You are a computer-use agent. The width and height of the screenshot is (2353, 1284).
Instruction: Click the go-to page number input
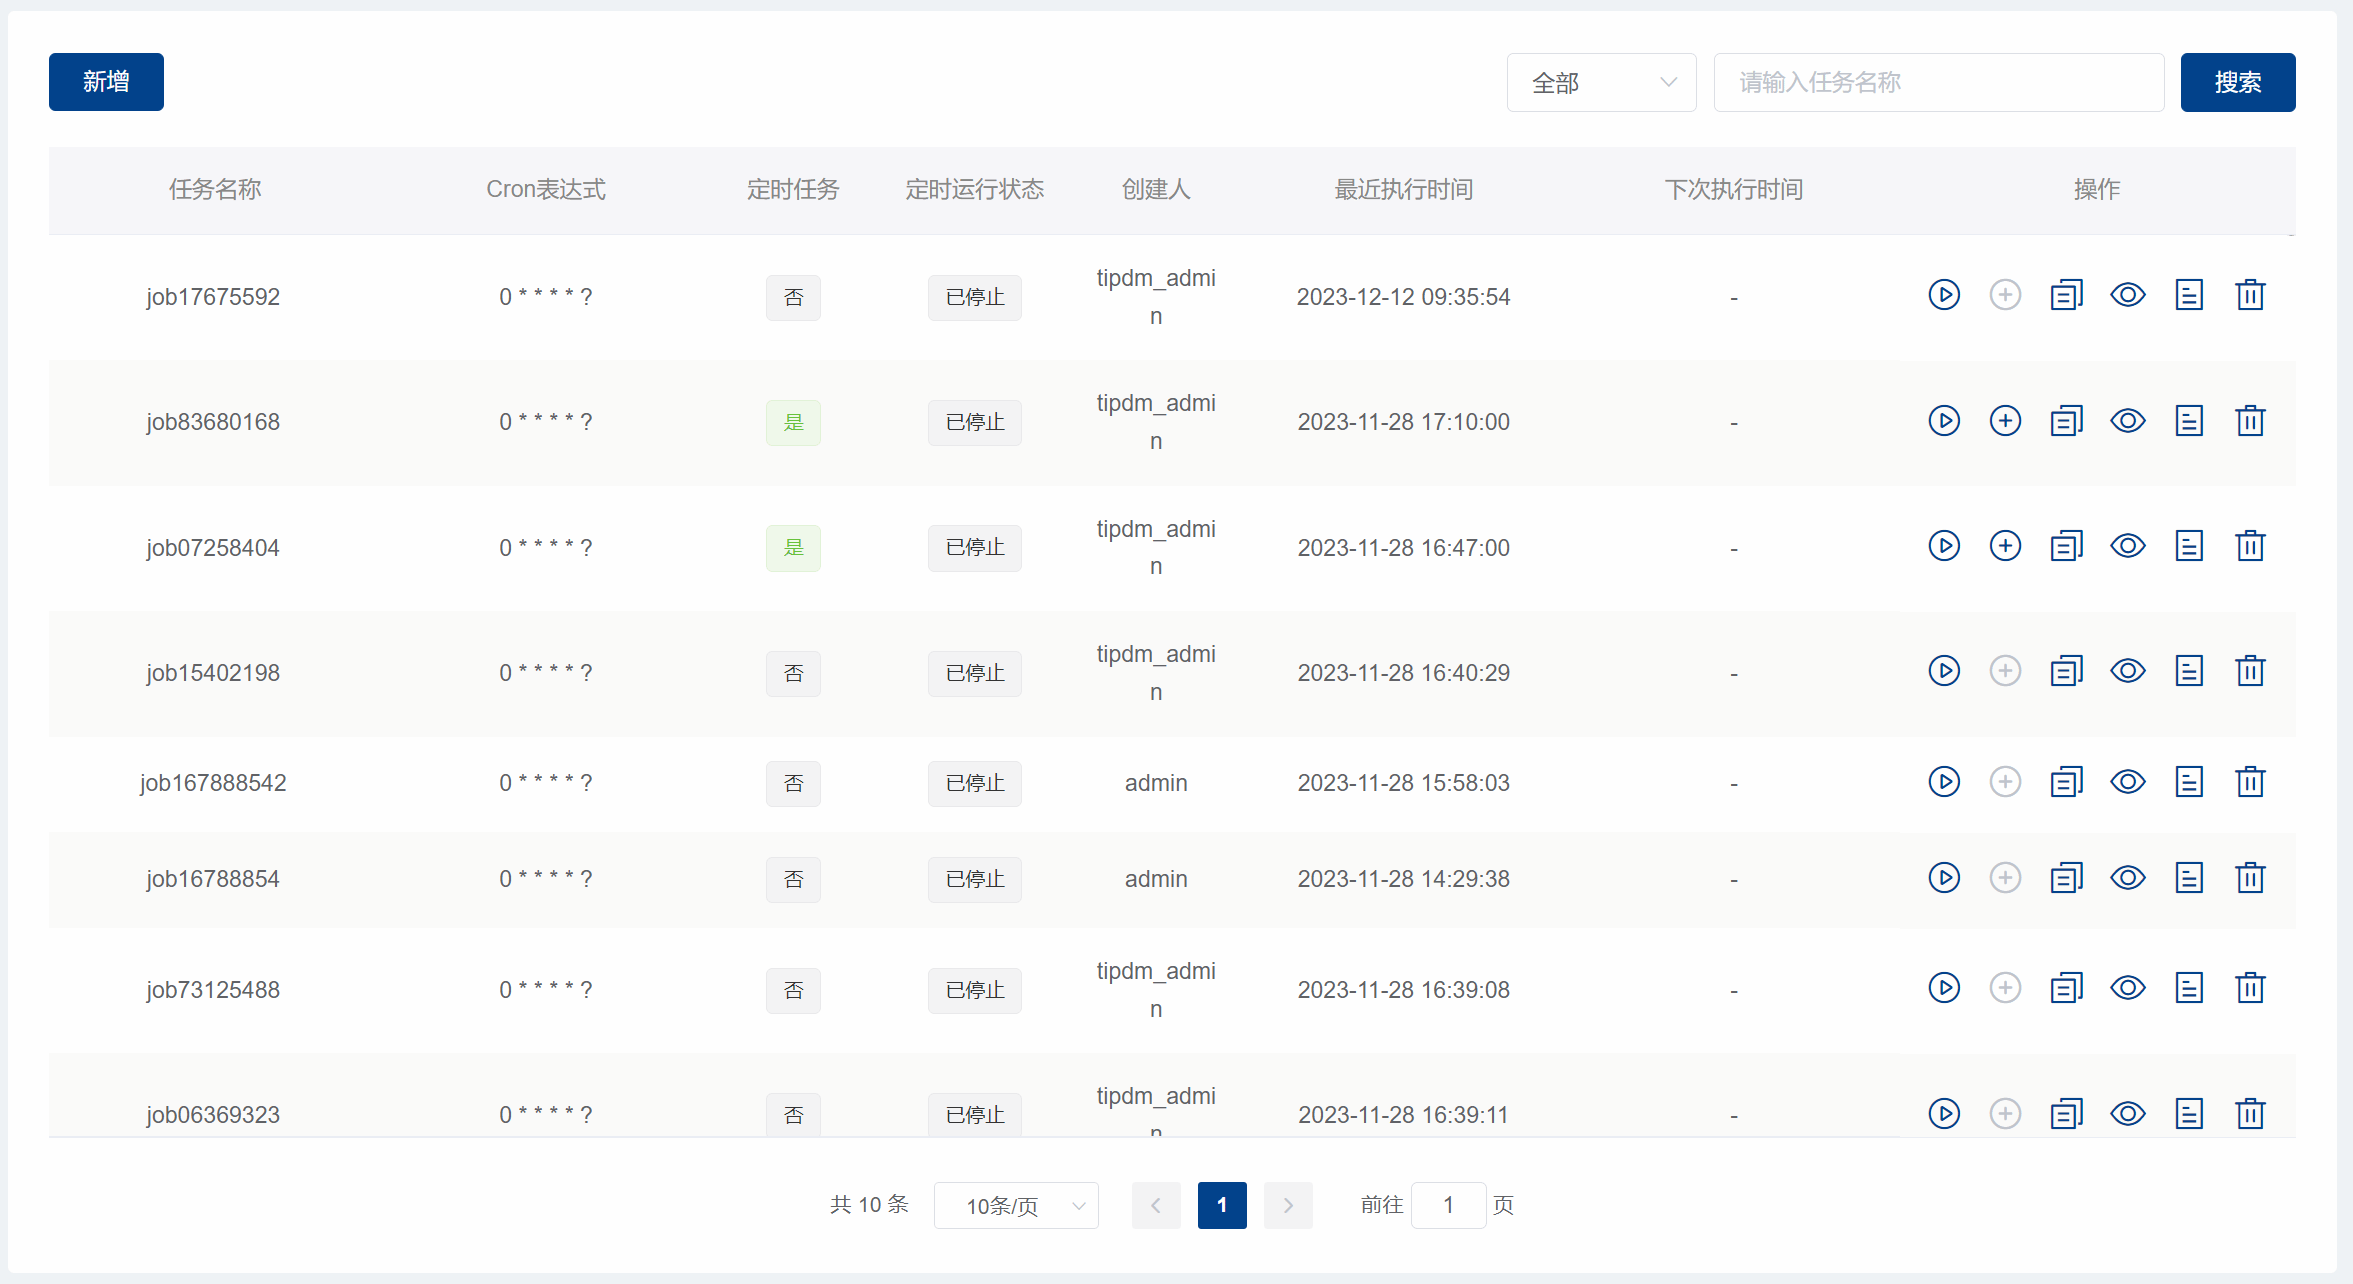pos(1447,1205)
